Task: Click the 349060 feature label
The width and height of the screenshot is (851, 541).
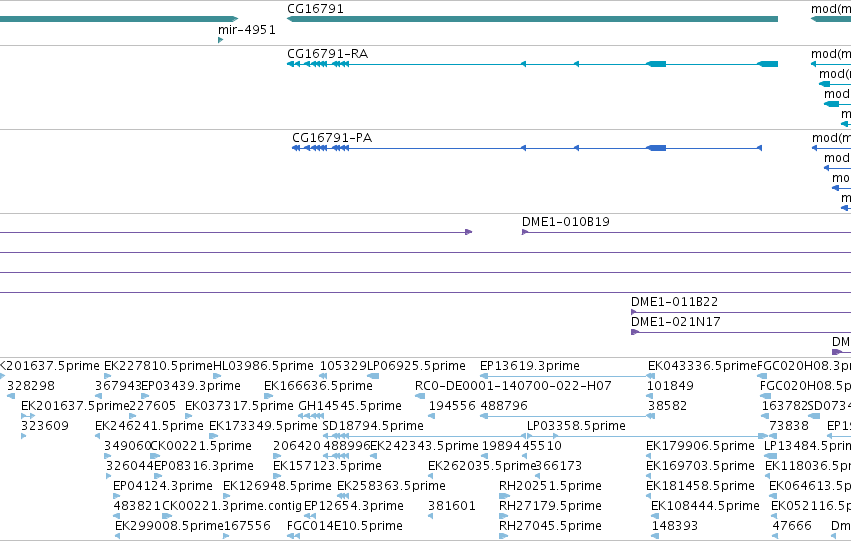Action: tap(128, 446)
